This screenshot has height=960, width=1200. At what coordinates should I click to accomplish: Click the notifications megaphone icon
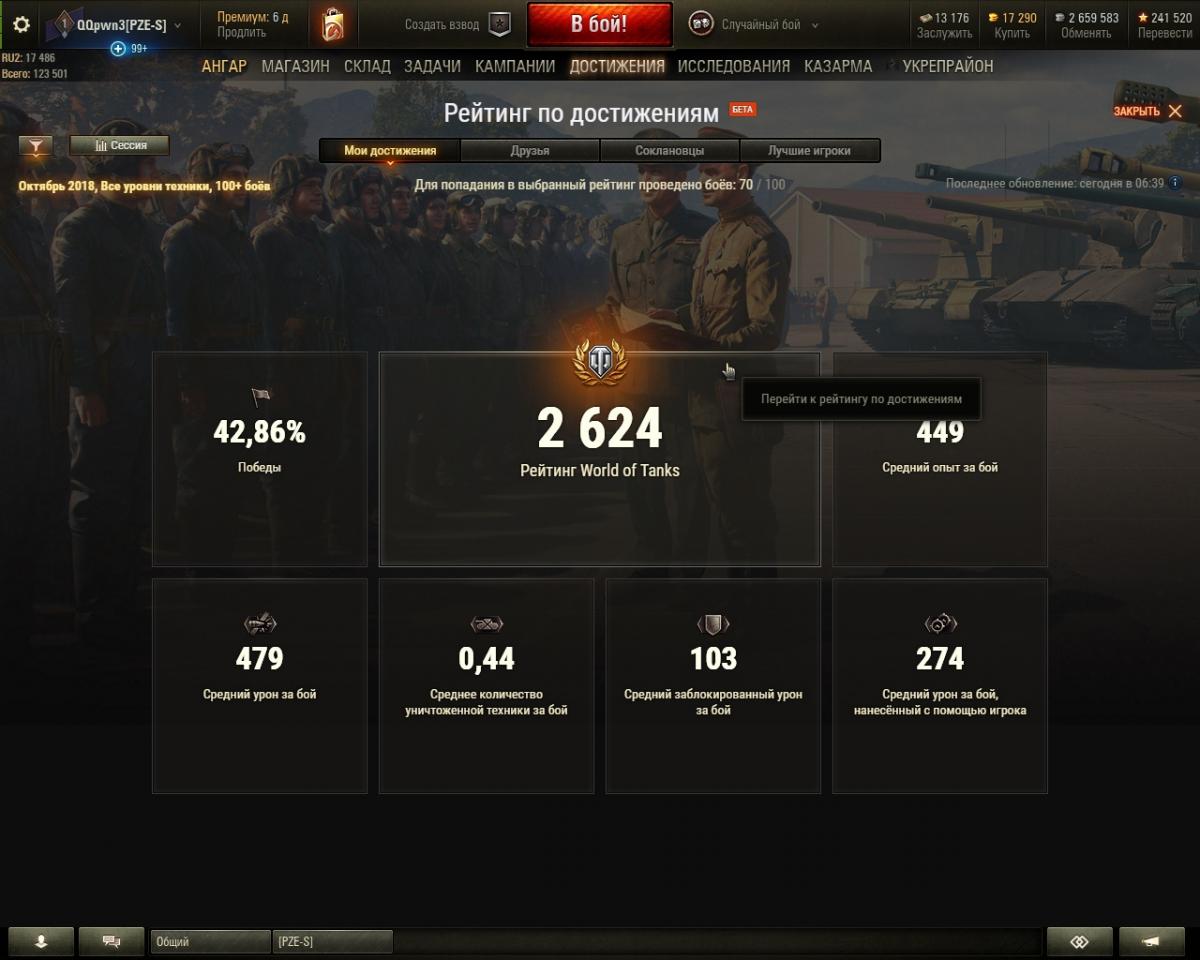click(x=1151, y=941)
